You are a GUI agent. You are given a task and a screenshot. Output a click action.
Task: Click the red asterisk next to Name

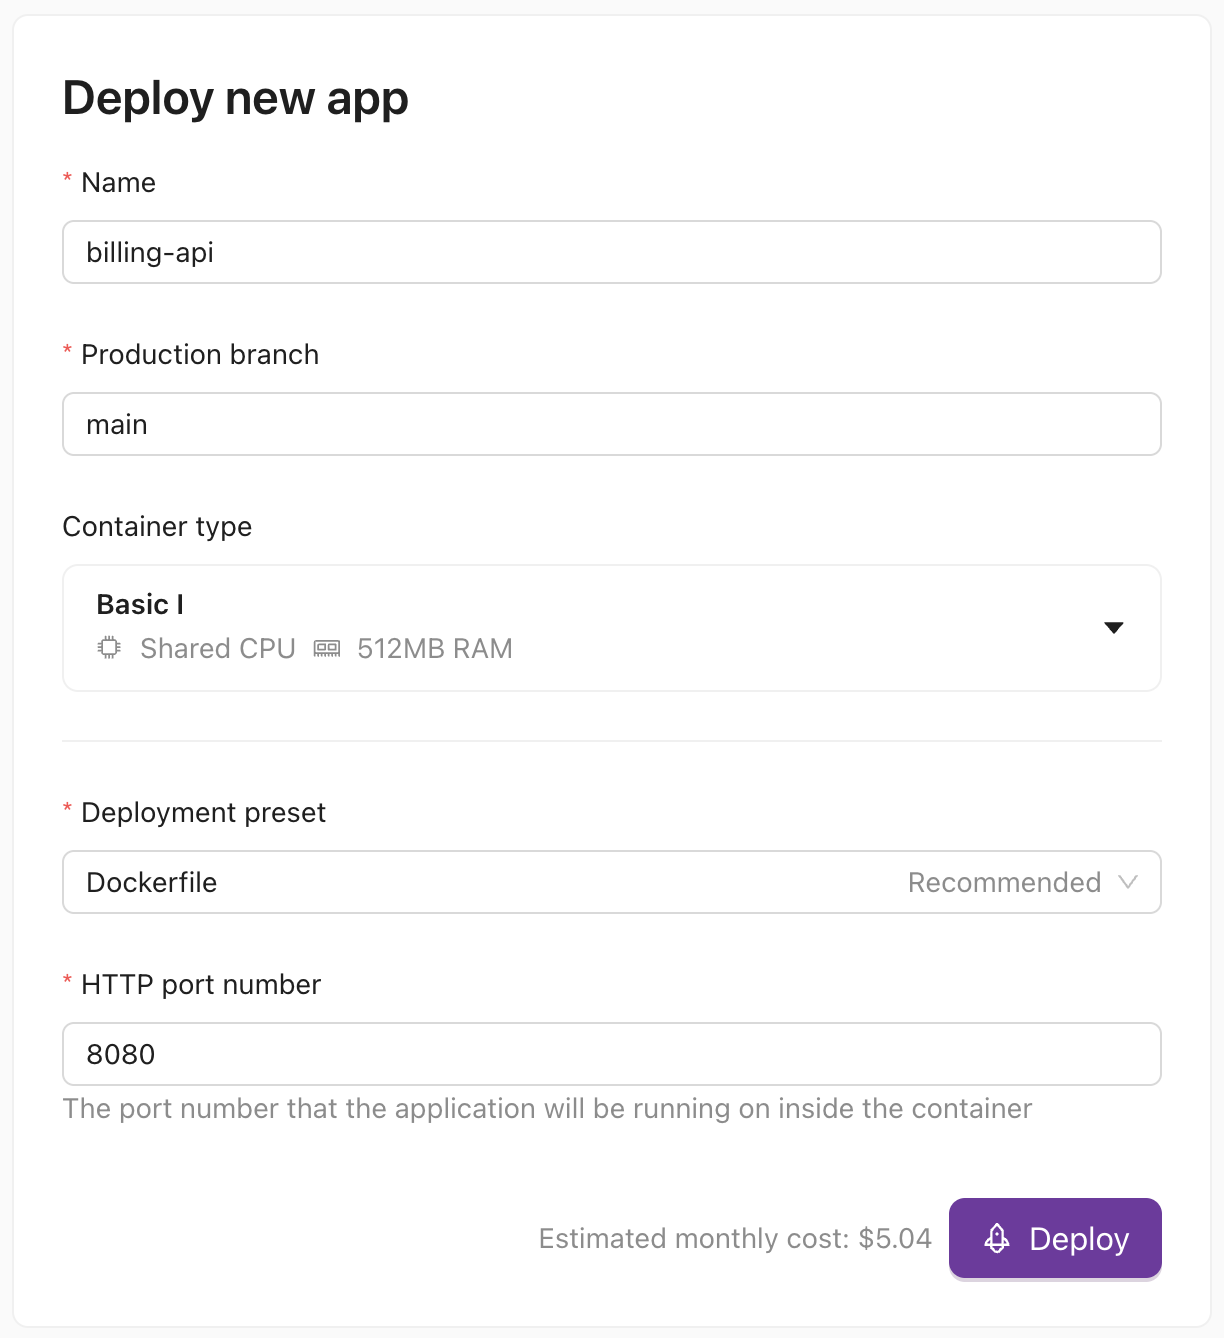point(67,178)
